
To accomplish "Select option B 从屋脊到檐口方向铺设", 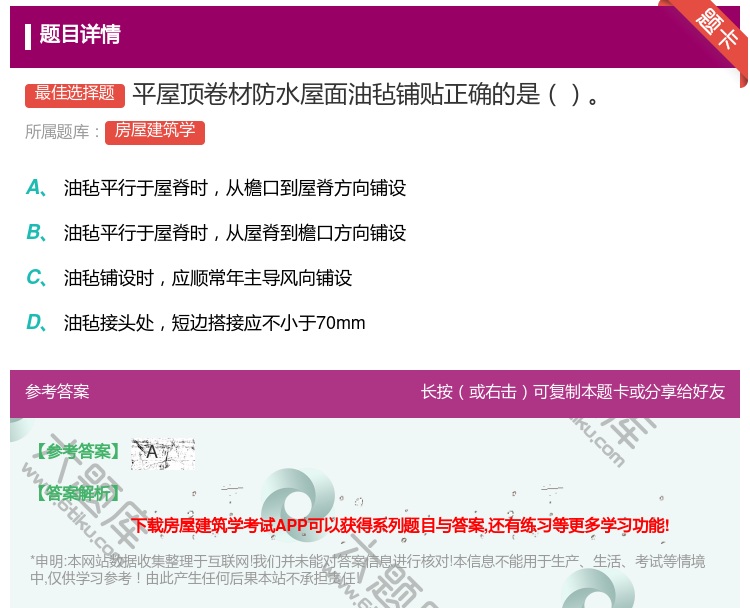I will click(216, 233).
